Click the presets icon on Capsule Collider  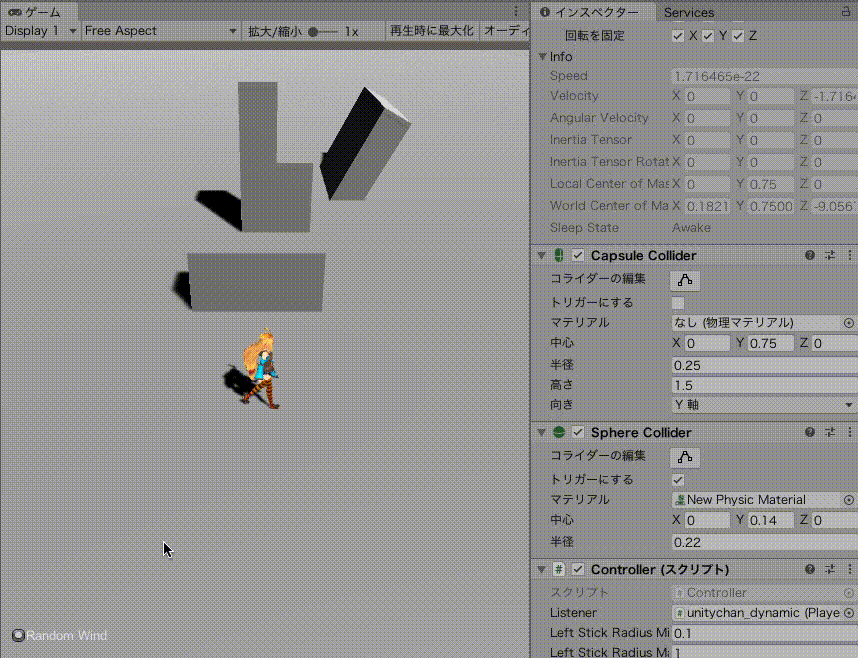830,255
